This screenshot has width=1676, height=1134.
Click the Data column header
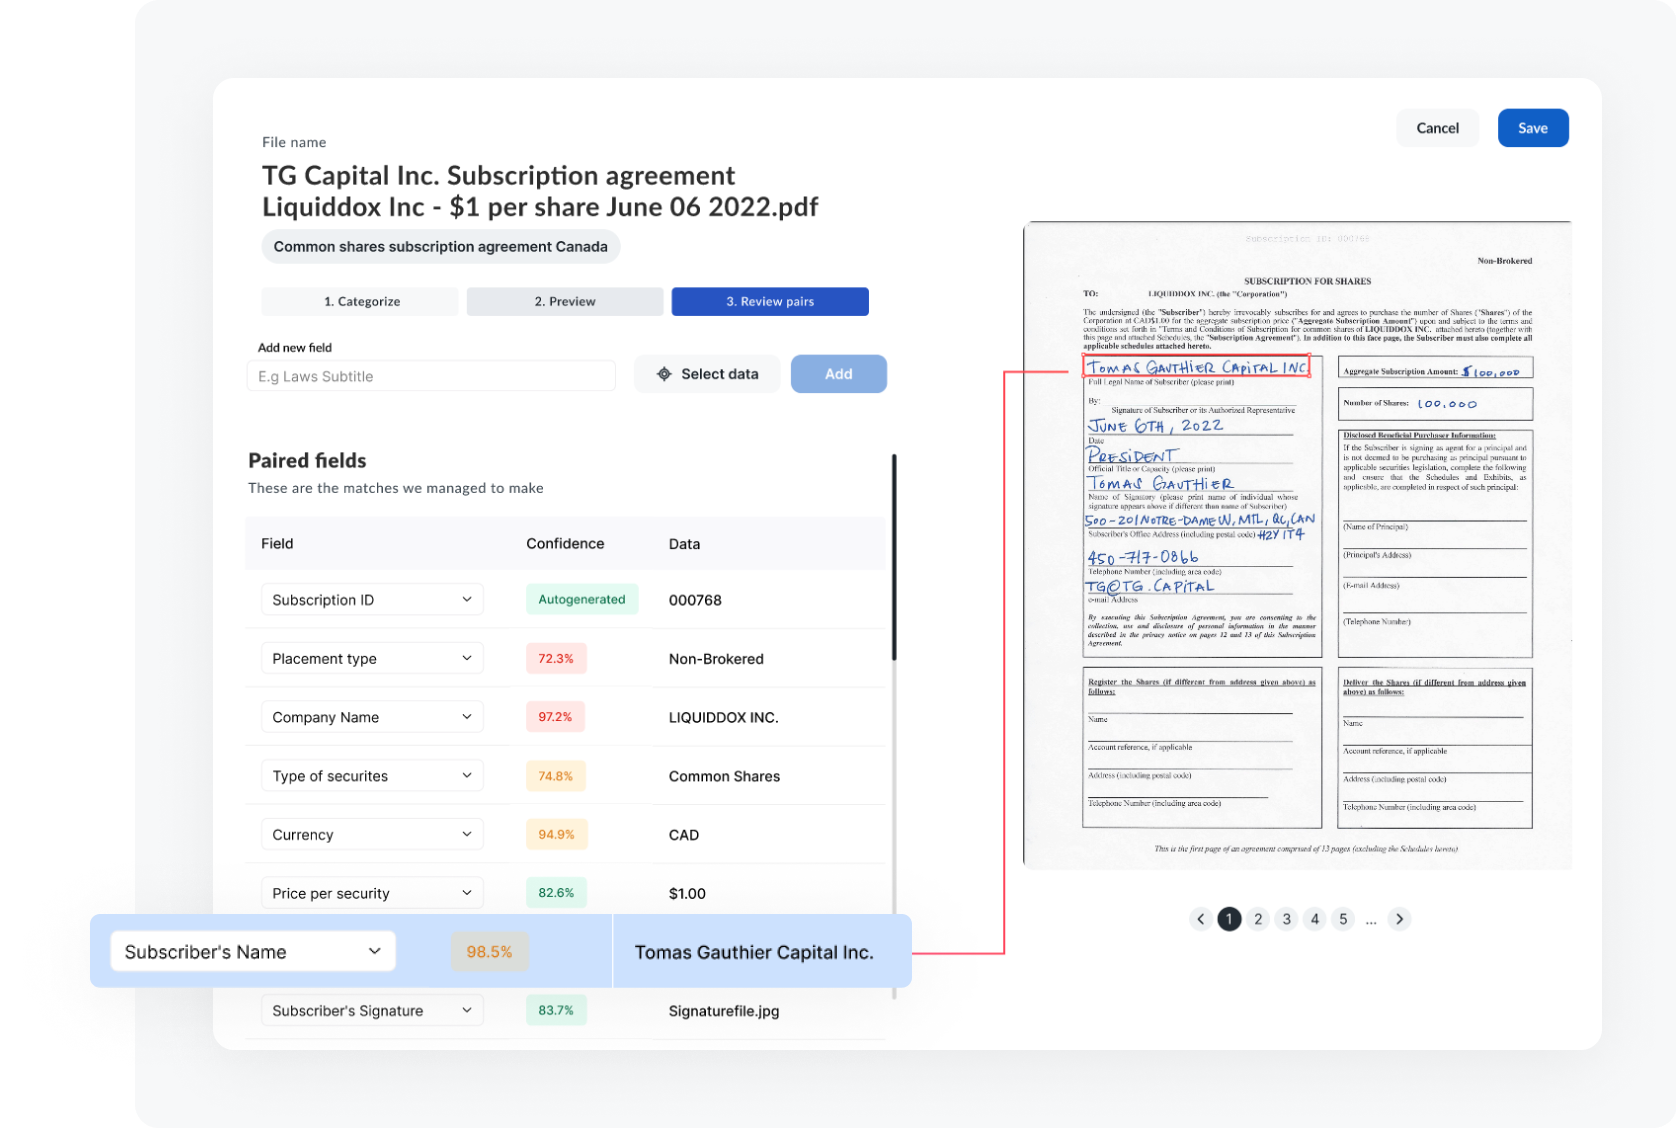point(684,544)
